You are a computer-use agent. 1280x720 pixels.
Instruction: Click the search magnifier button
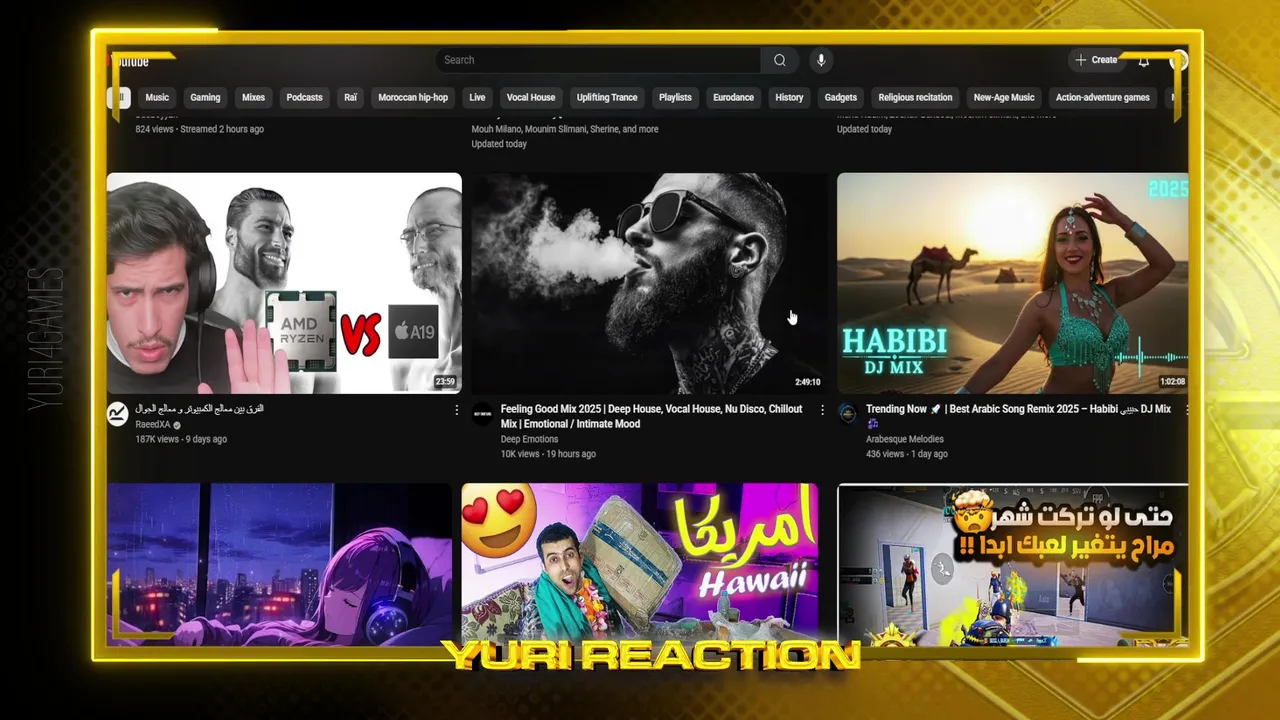point(779,60)
